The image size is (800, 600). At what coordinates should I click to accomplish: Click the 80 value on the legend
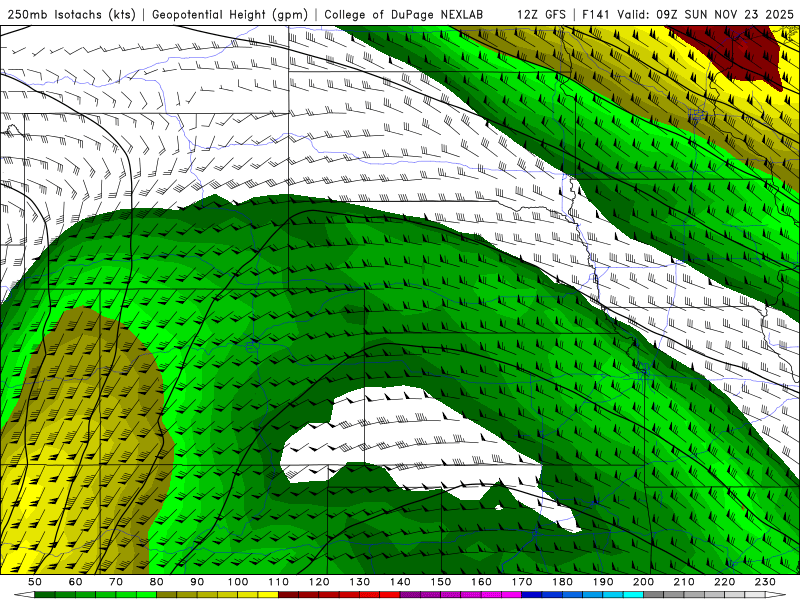[157, 582]
